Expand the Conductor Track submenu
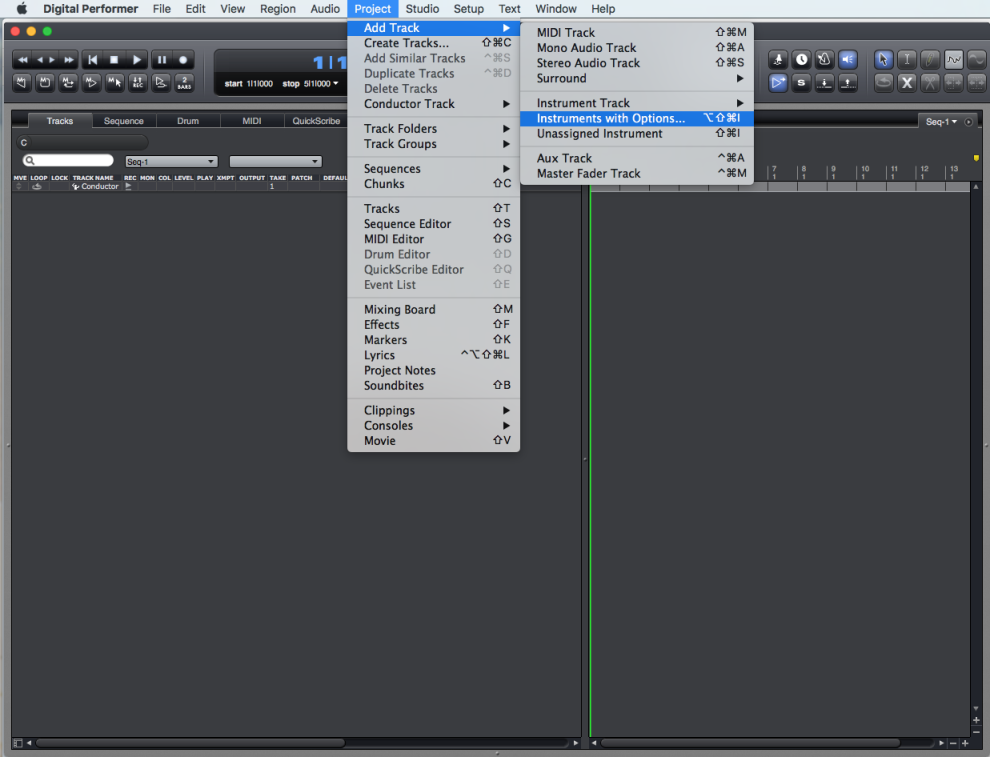Viewport: 990px width, 757px height. 434,104
